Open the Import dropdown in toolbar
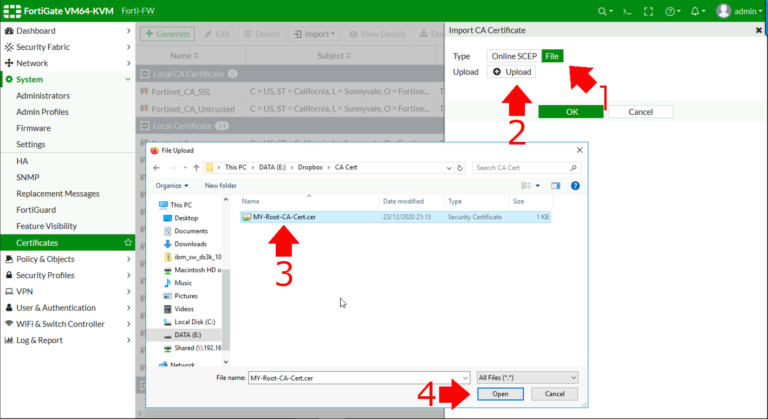The image size is (768, 419). [314, 34]
